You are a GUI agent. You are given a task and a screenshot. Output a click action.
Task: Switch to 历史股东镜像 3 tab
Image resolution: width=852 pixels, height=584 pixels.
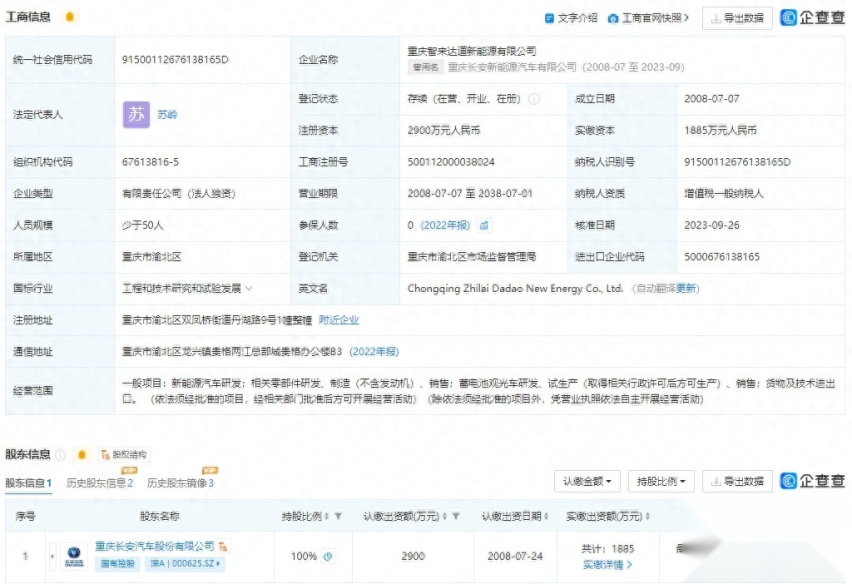180,483
